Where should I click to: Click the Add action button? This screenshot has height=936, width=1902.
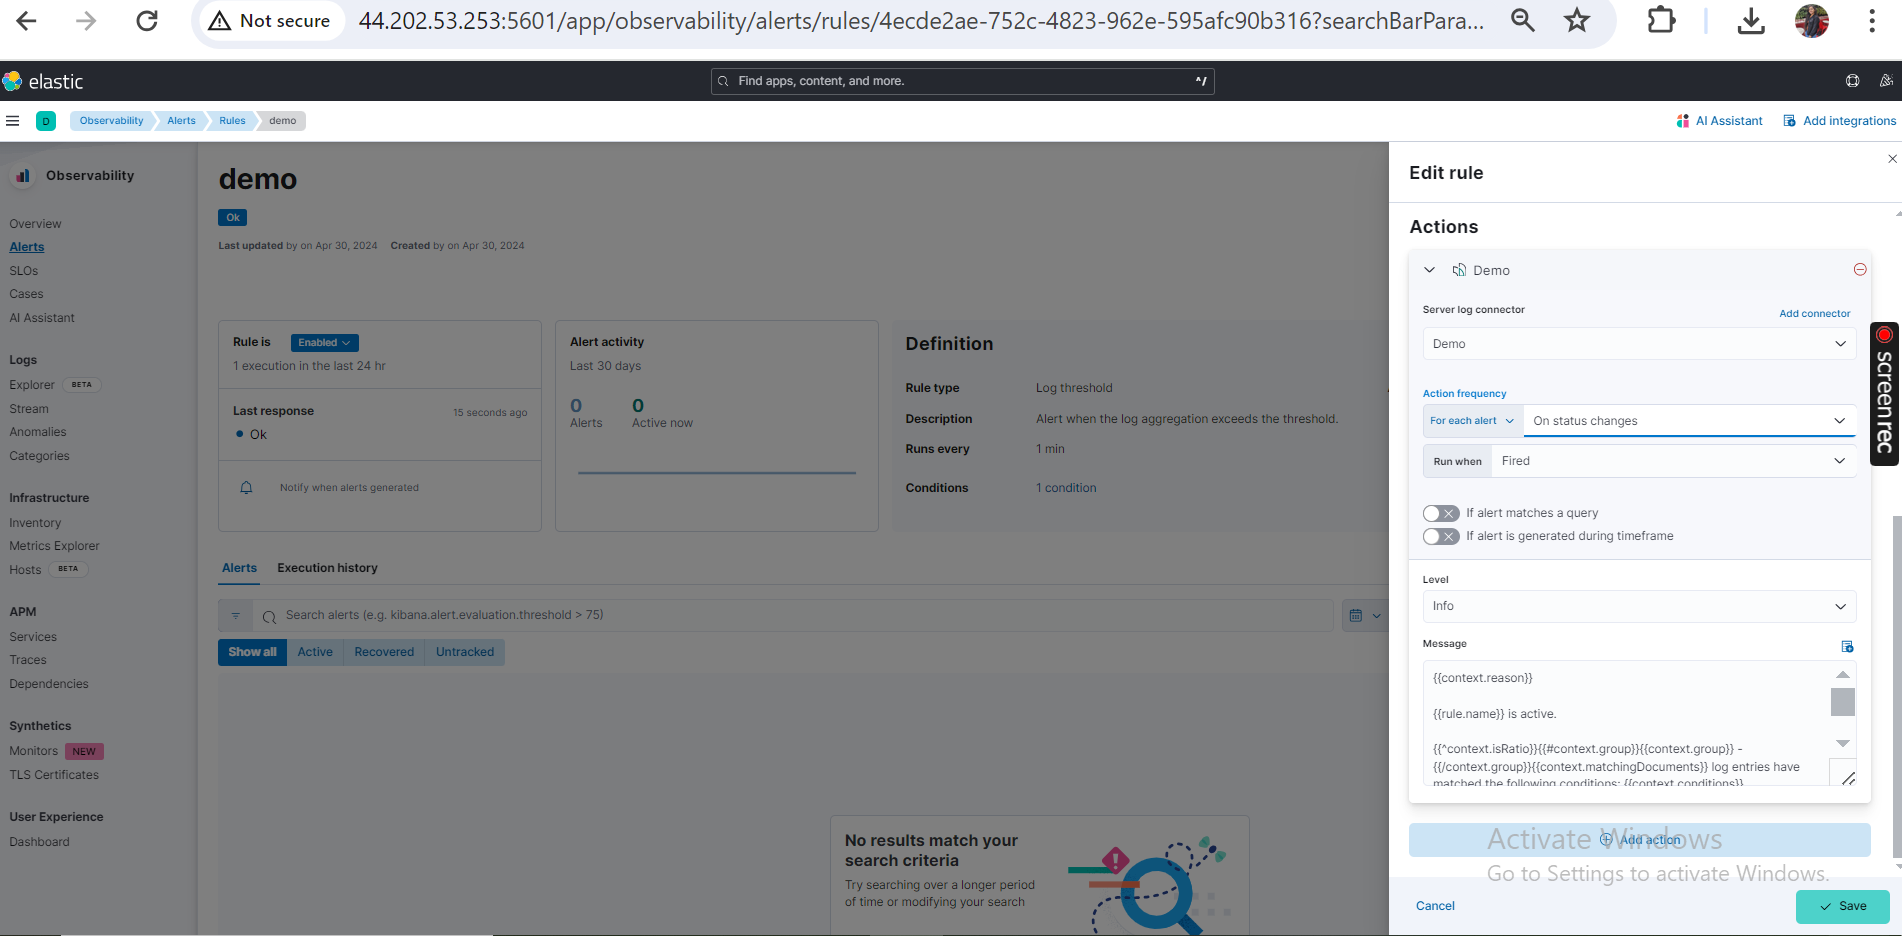pos(1639,840)
